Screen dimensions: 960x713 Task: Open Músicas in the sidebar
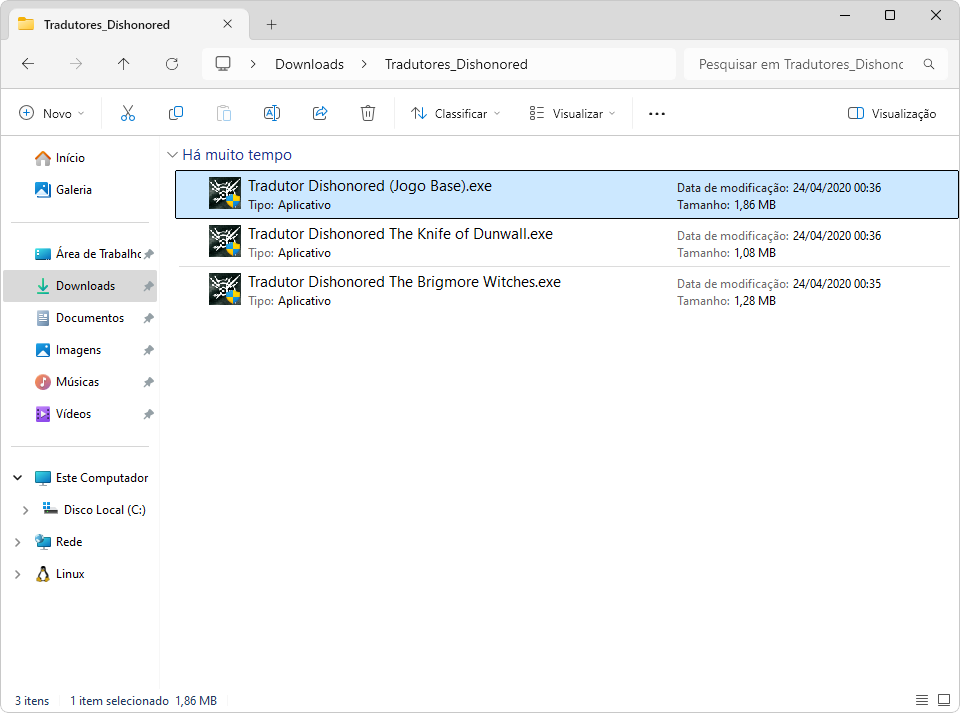[67, 382]
